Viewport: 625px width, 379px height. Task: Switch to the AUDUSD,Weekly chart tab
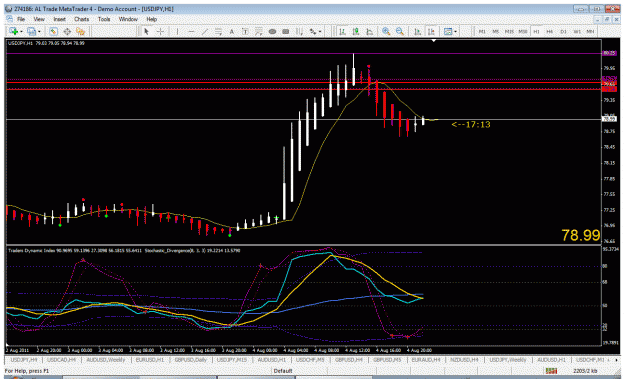point(106,360)
